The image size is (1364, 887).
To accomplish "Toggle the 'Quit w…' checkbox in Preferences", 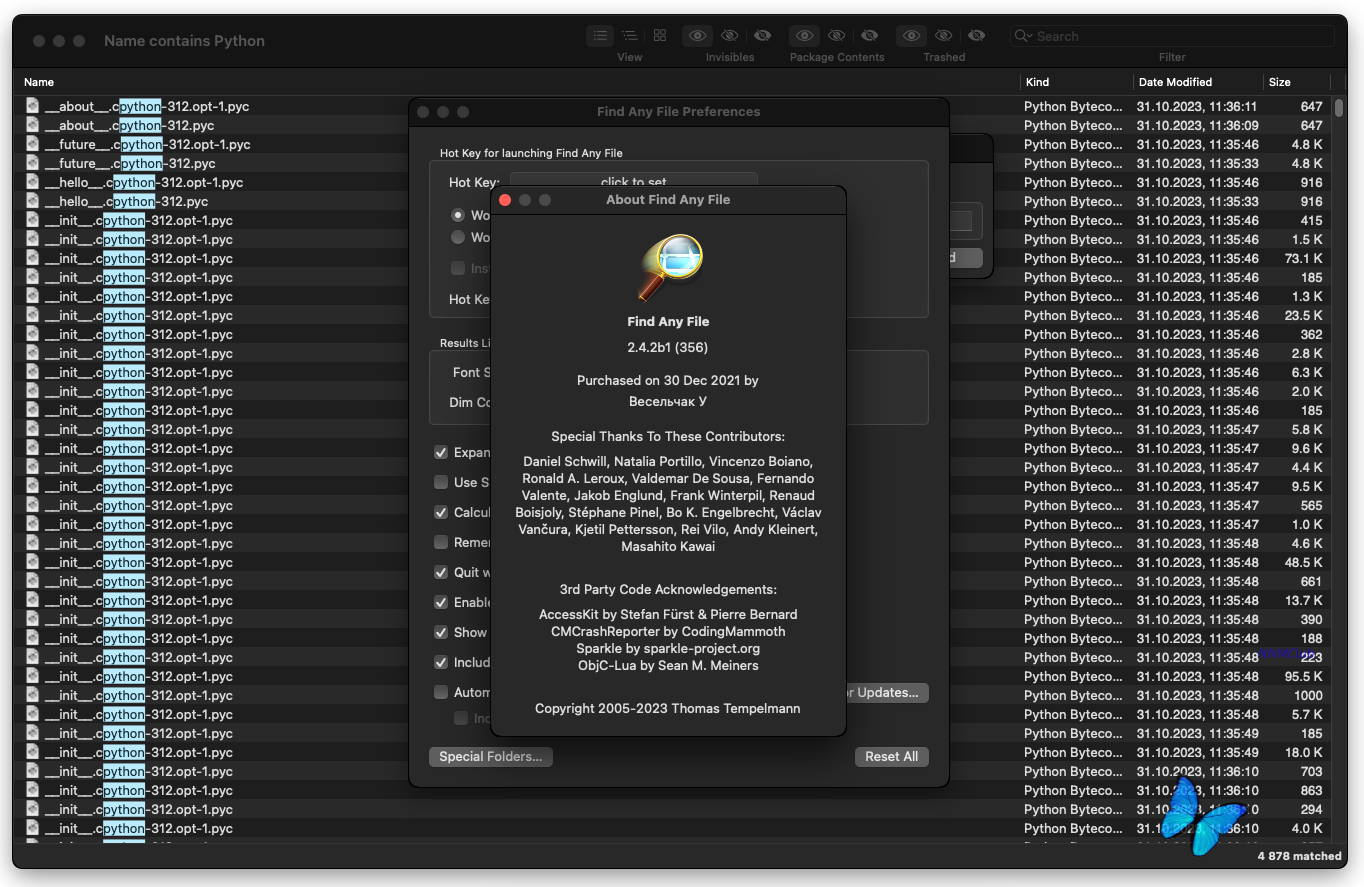I will coord(441,572).
